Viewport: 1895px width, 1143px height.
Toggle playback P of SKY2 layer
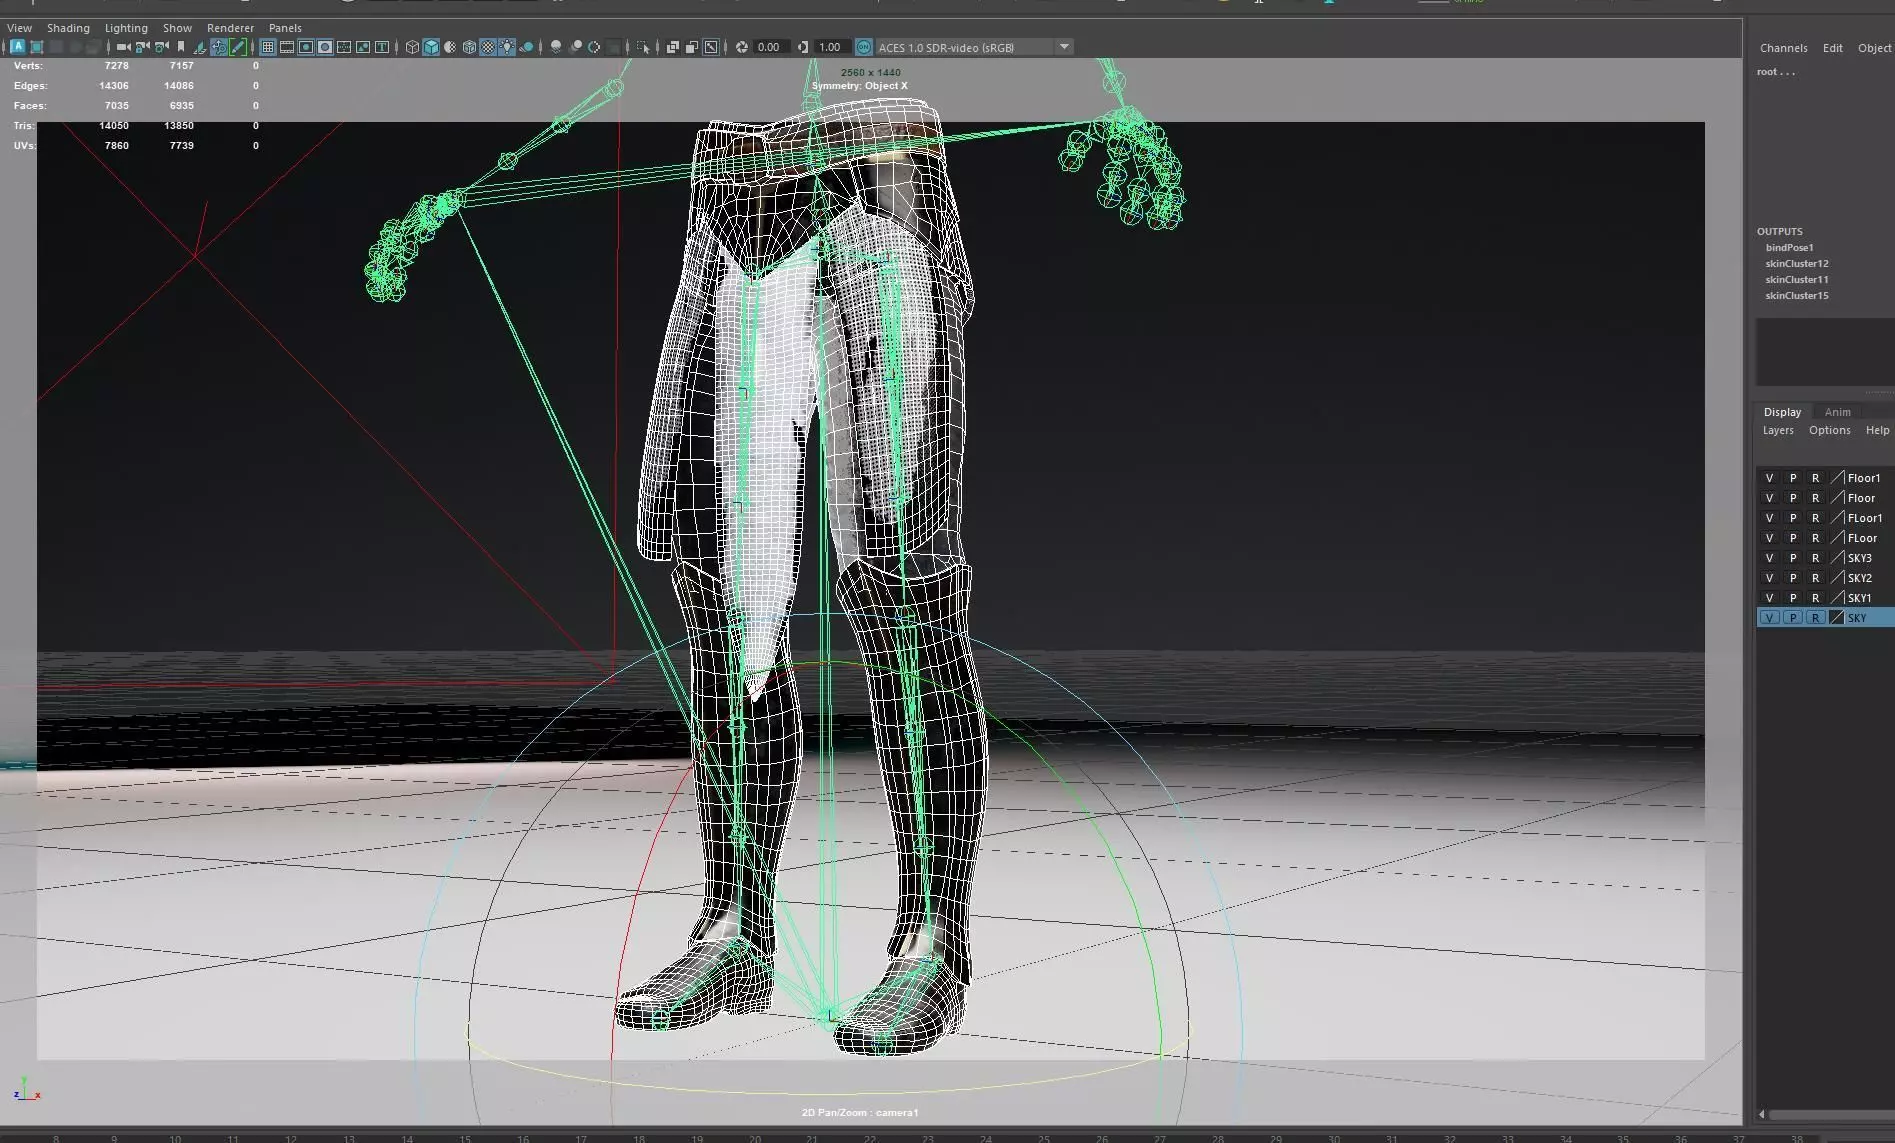(1792, 578)
